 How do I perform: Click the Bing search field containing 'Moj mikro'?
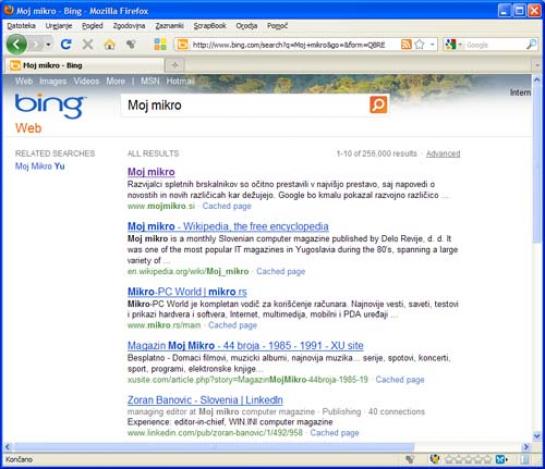pos(245,105)
